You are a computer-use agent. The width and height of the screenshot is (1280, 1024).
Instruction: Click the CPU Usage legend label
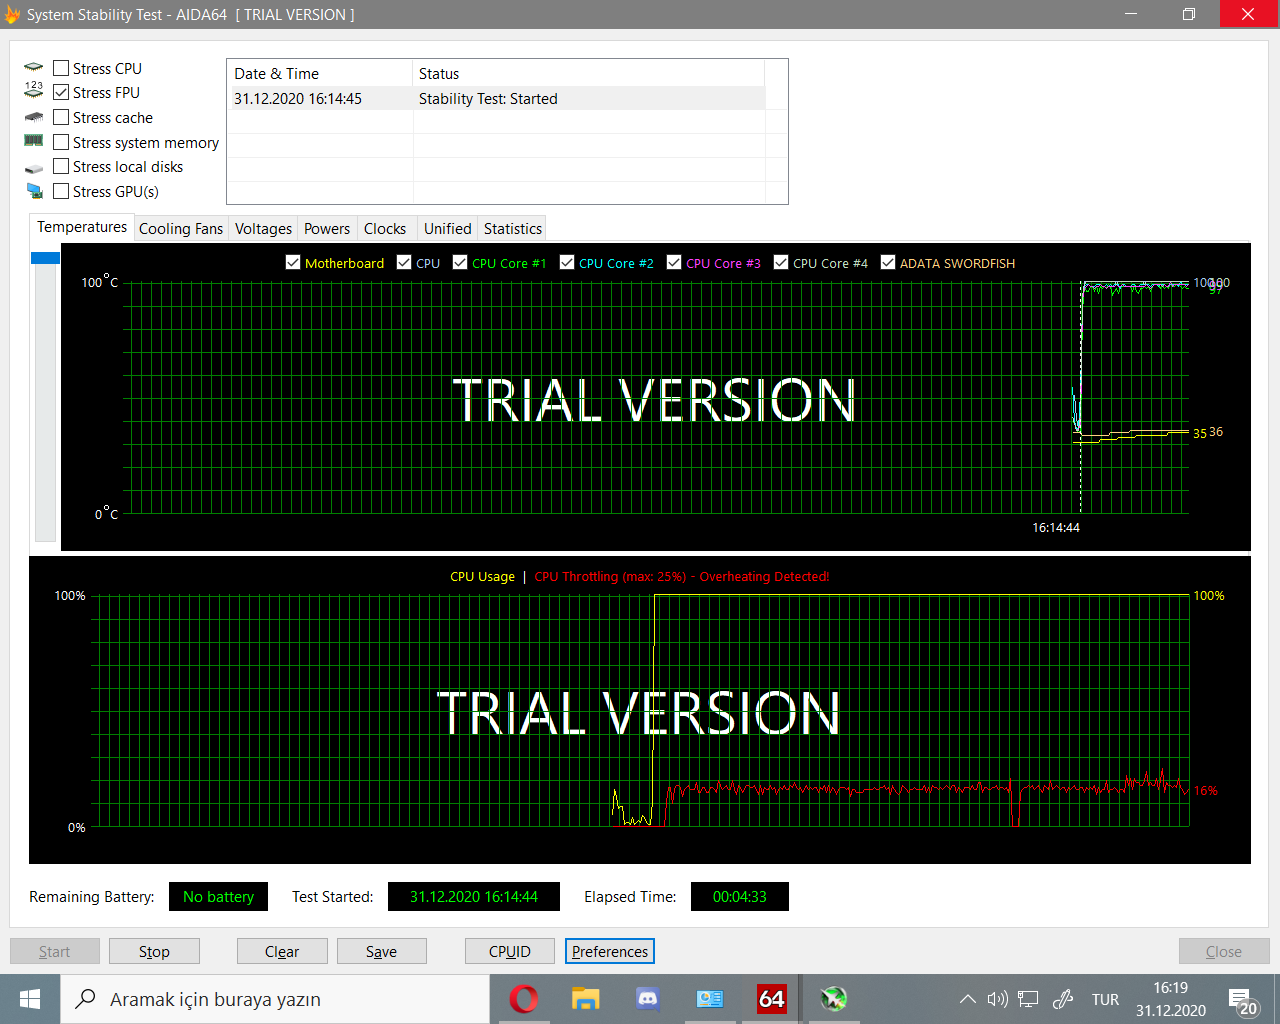click(x=482, y=576)
